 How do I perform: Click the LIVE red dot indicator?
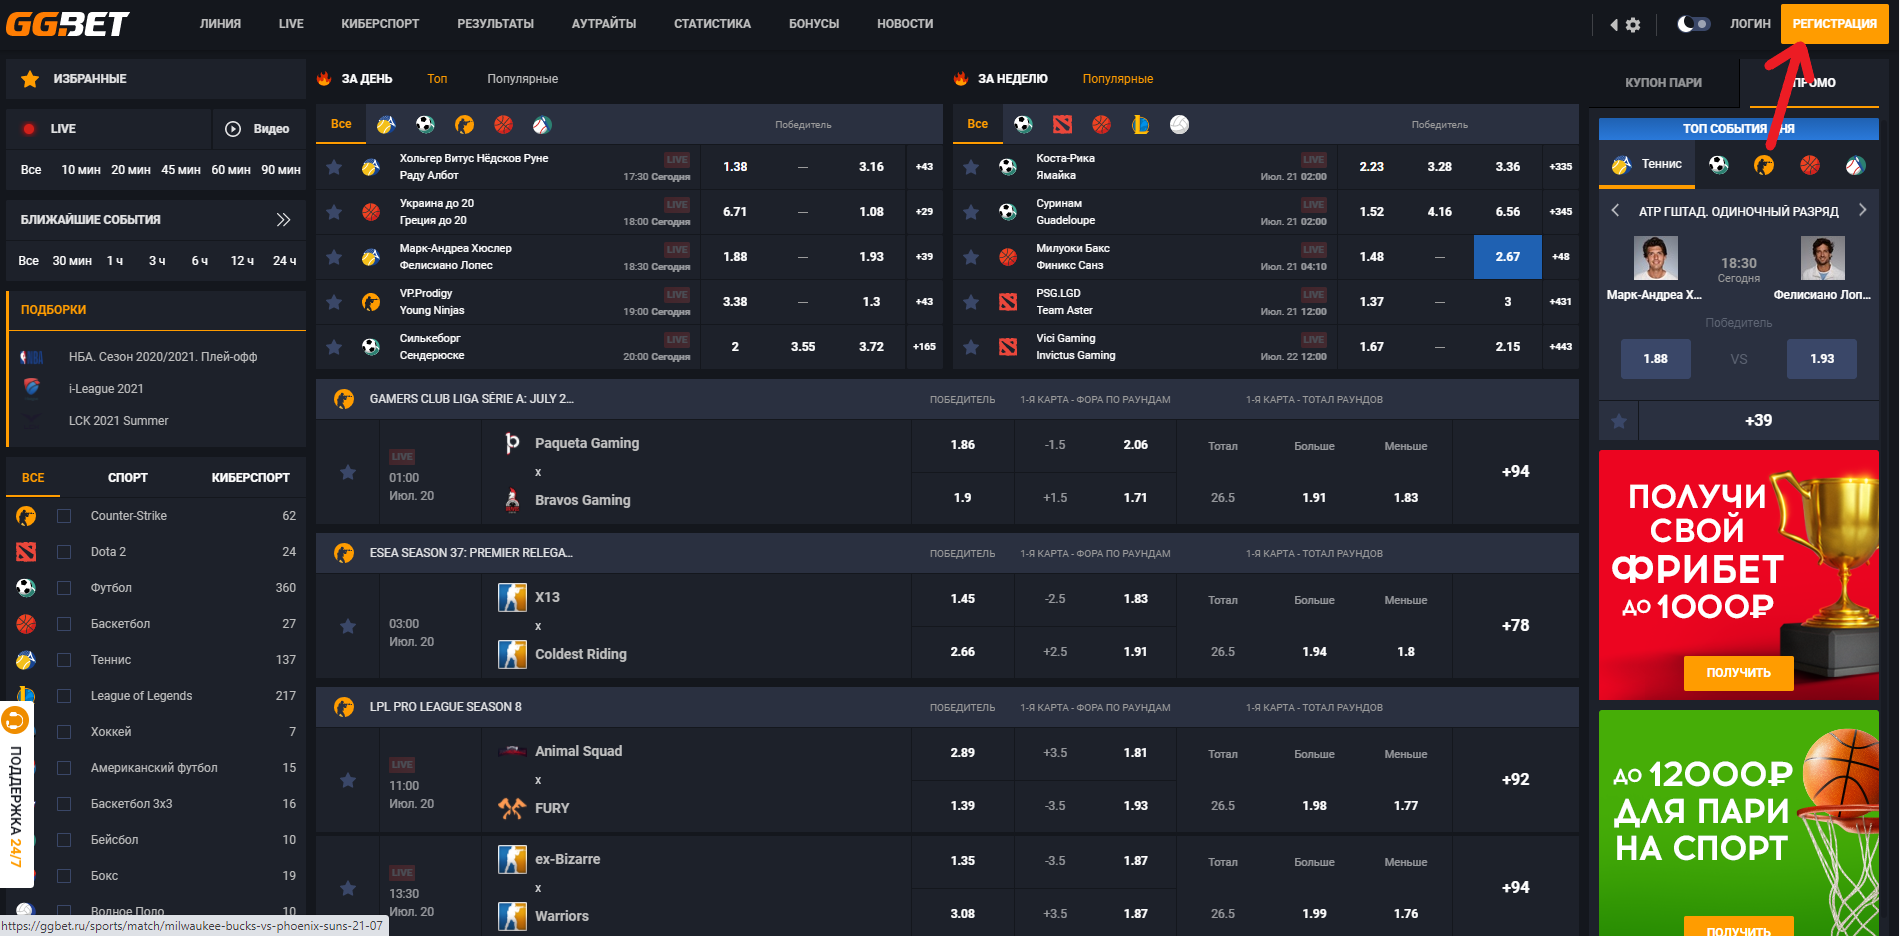click(x=29, y=129)
